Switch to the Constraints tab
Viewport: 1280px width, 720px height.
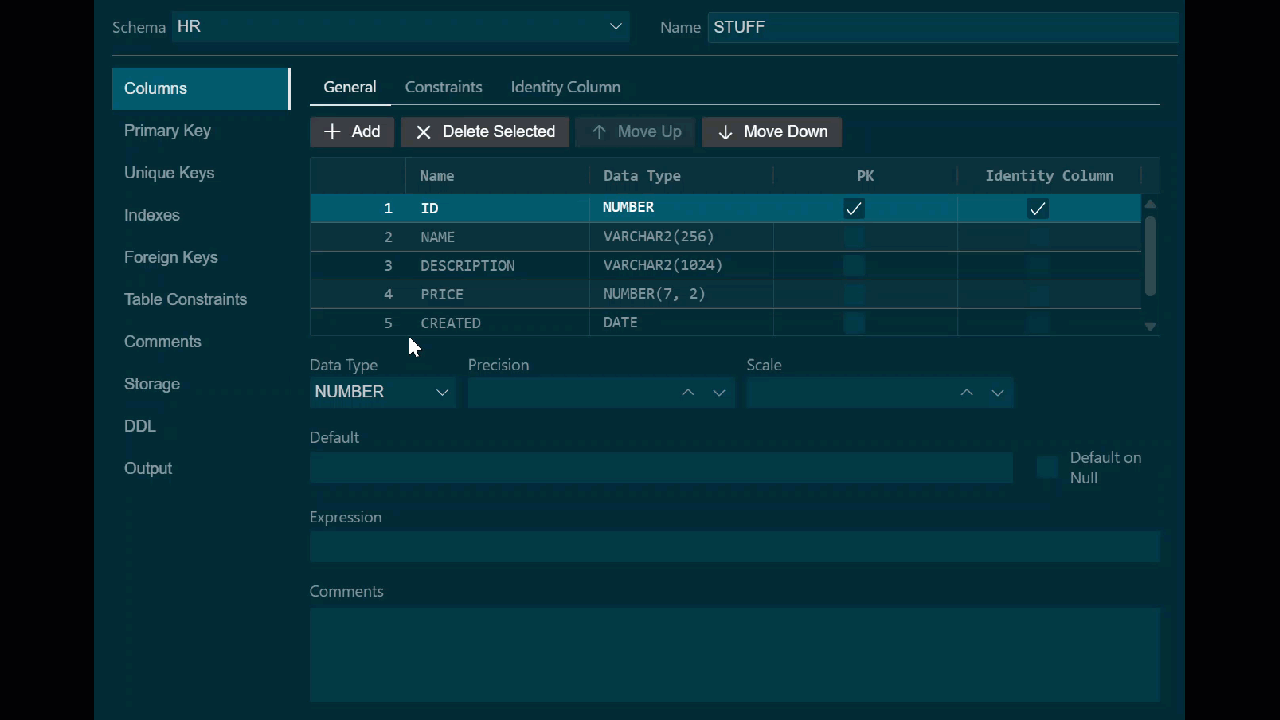click(x=443, y=87)
